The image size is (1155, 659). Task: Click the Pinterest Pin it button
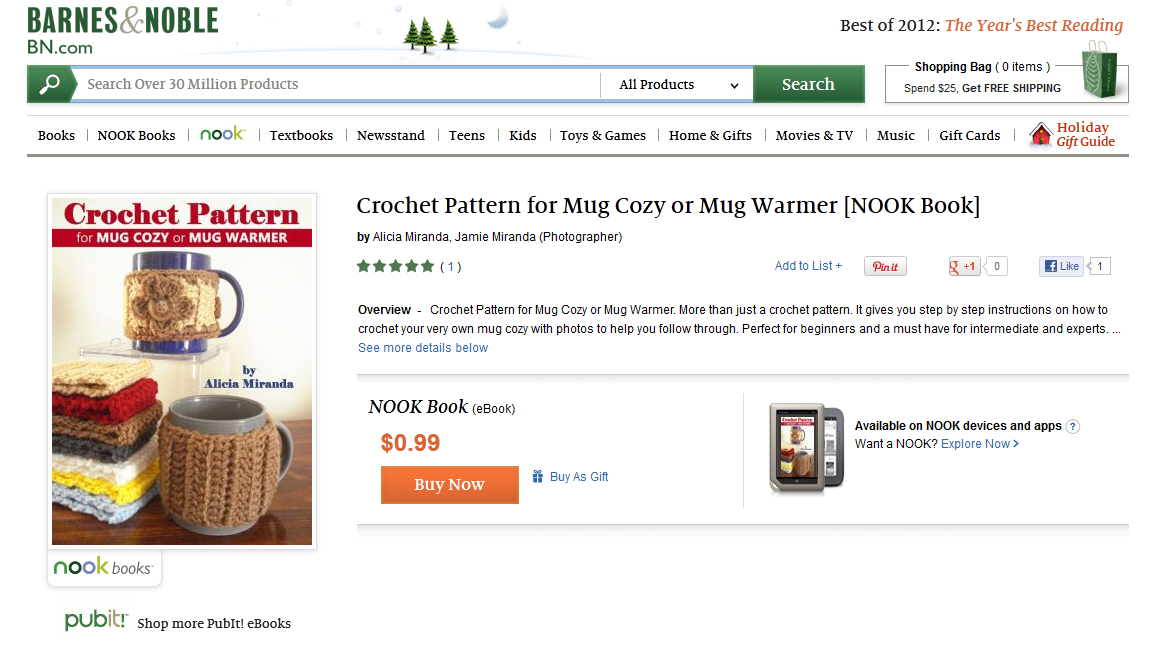(885, 266)
